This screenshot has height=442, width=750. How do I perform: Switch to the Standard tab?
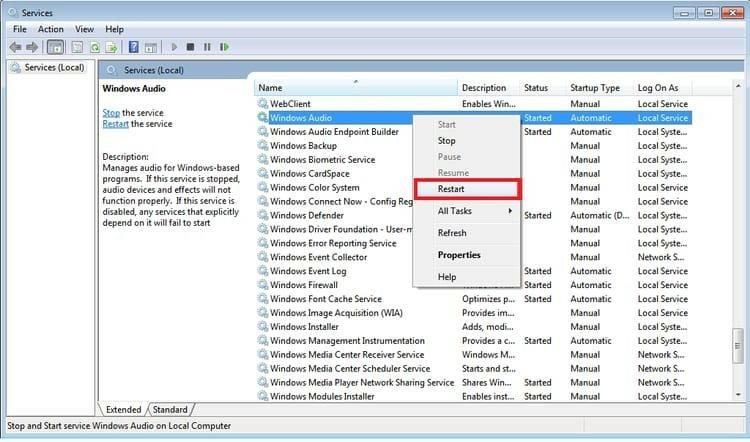170,409
